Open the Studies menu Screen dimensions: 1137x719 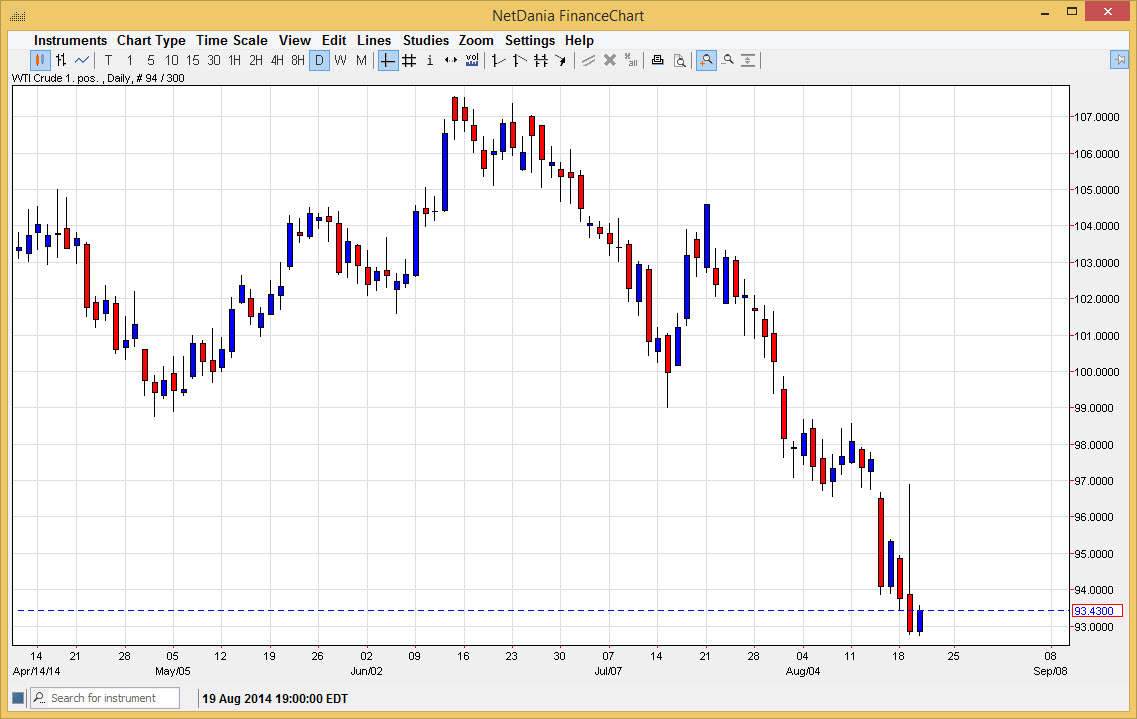pyautogui.click(x=426, y=40)
